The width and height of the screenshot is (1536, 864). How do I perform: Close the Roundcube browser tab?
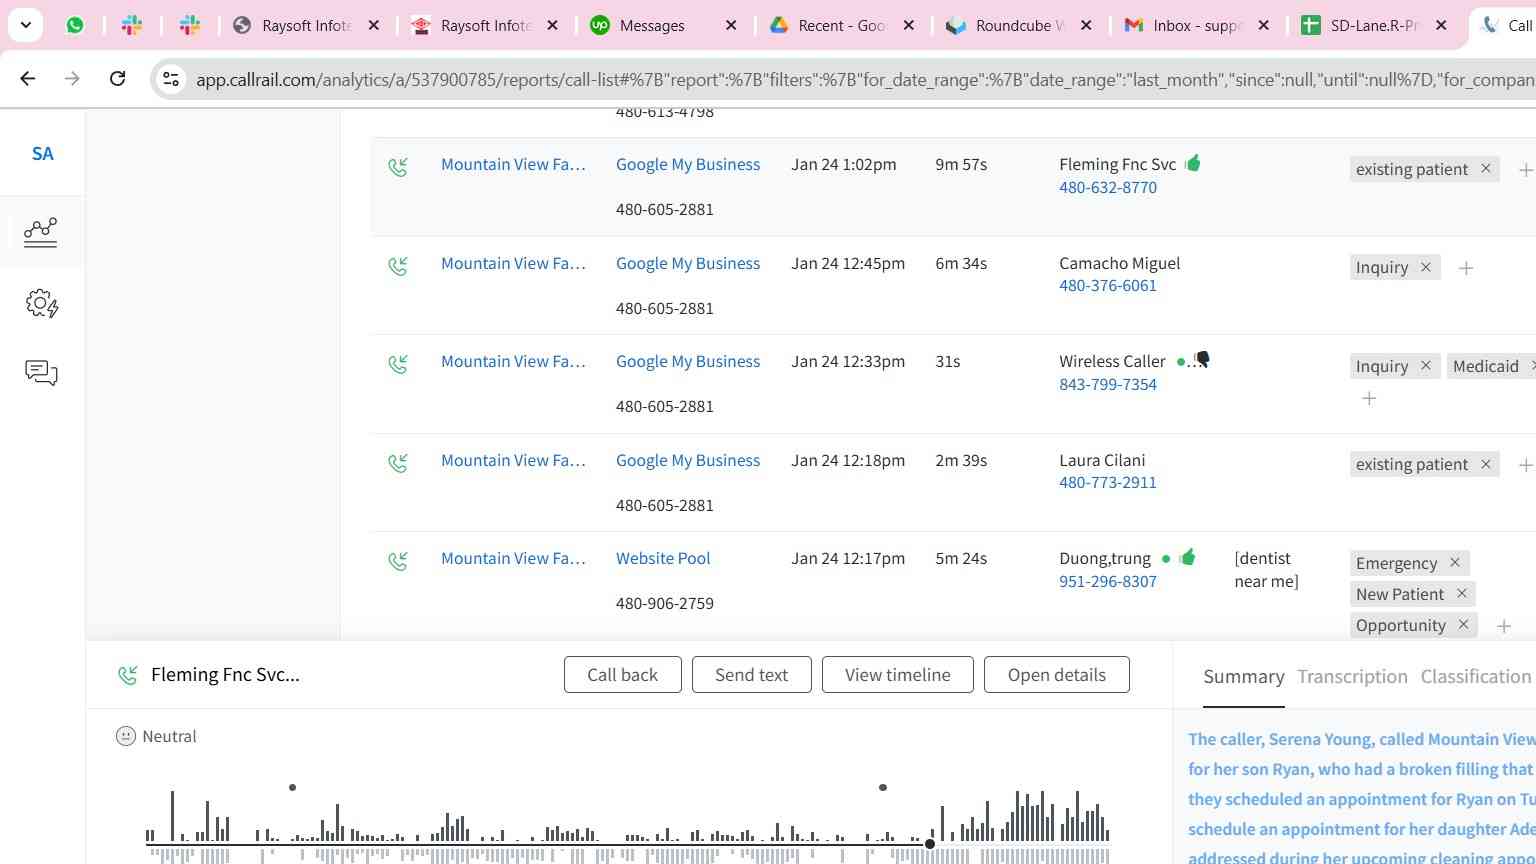(x=1086, y=25)
